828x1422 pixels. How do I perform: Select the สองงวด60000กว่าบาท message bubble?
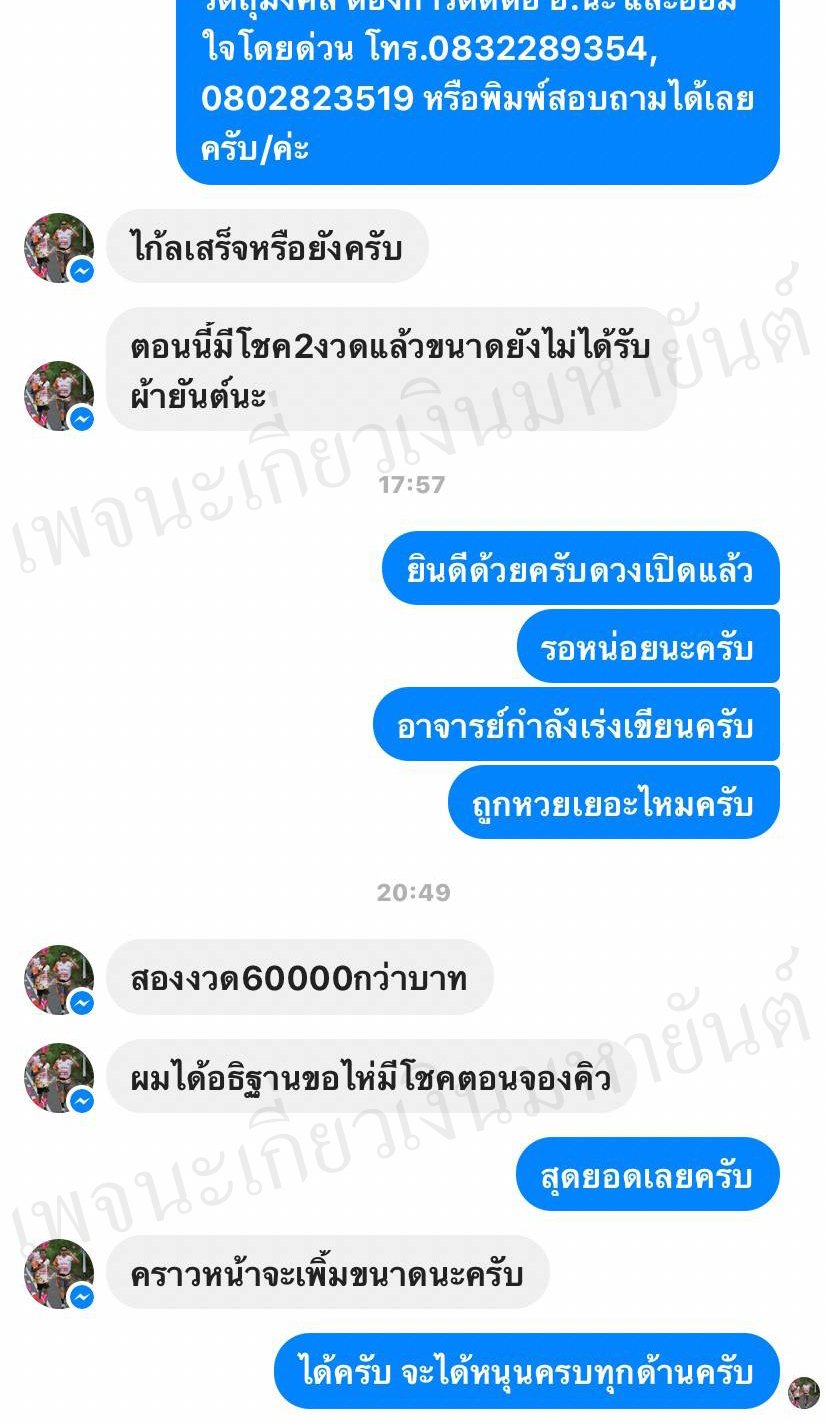[300, 977]
